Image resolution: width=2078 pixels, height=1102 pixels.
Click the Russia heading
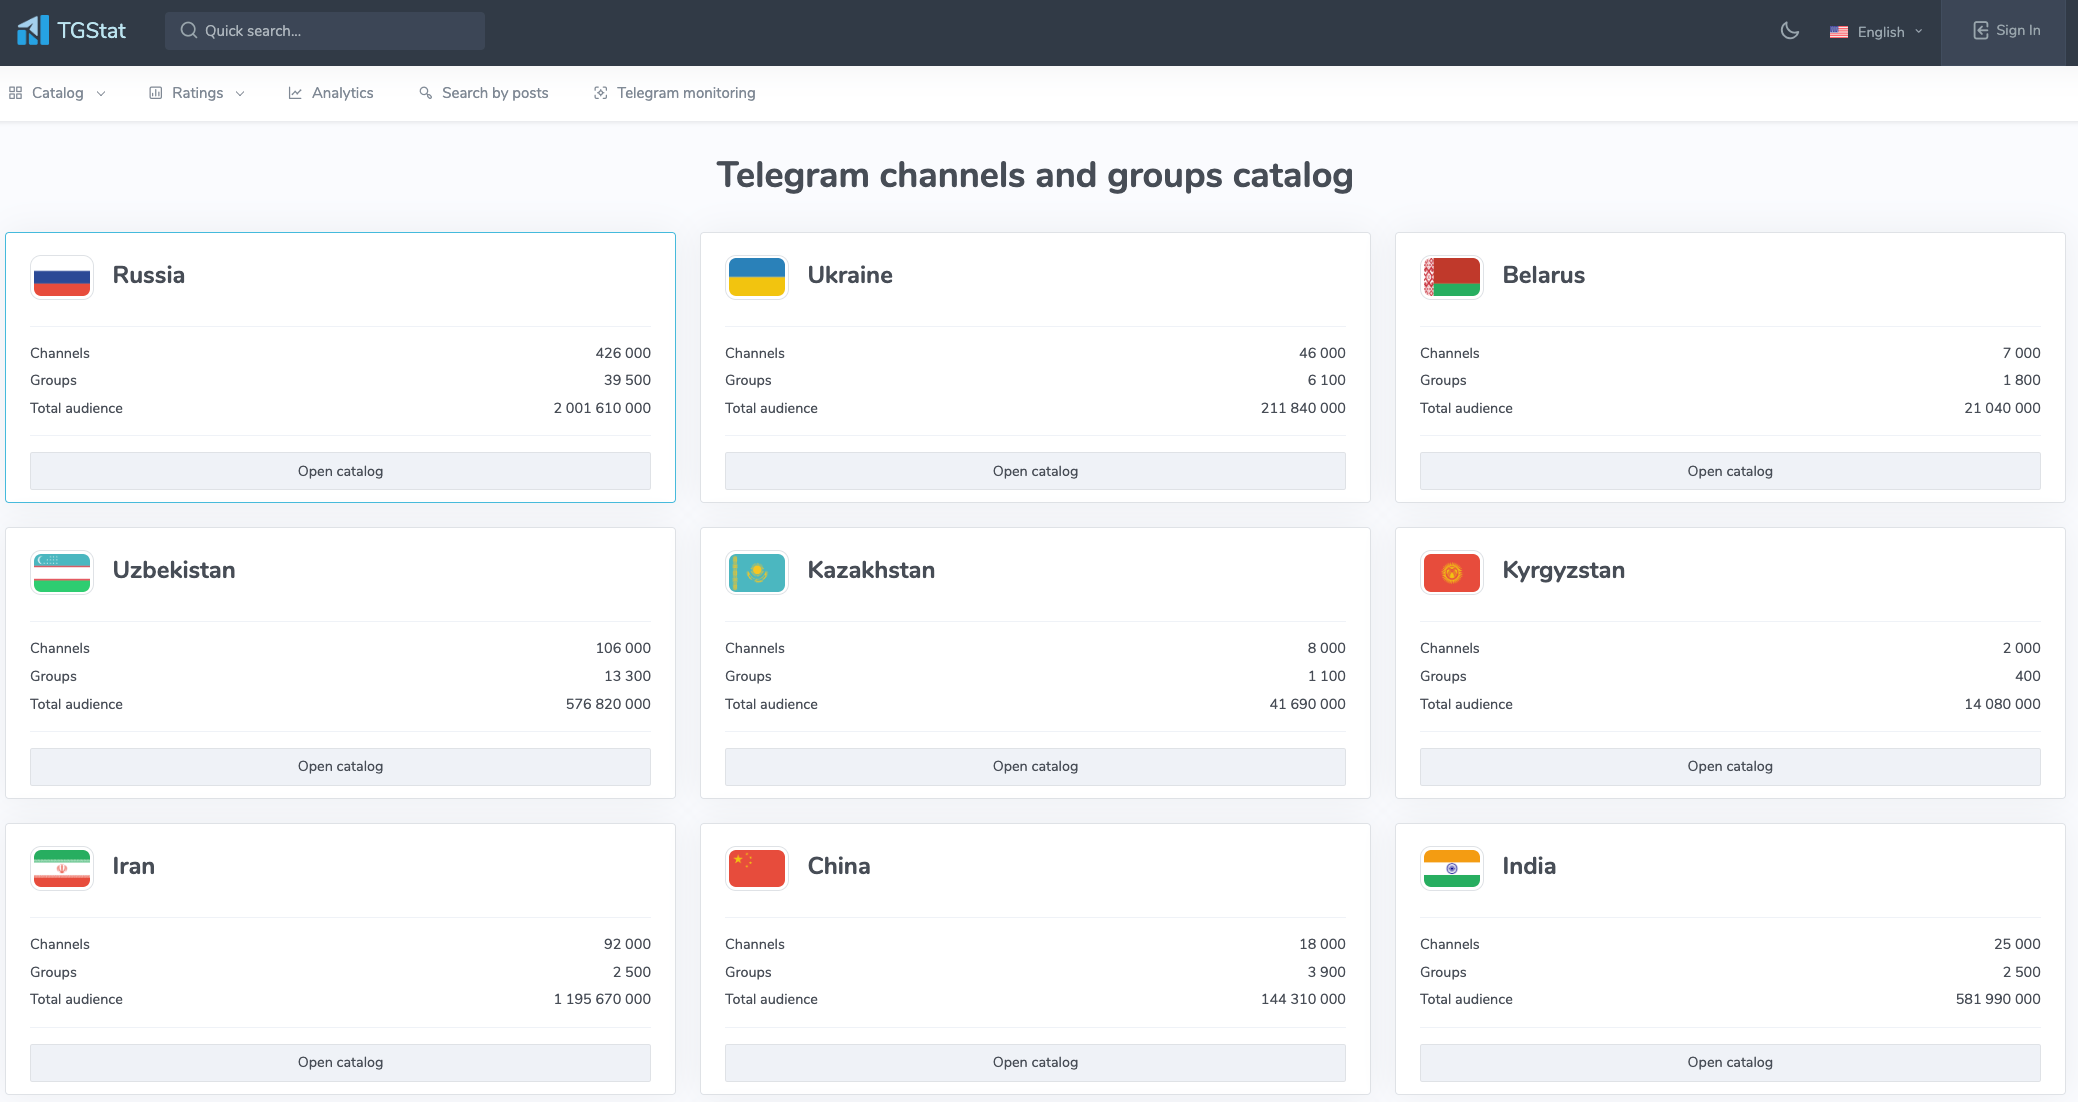pos(148,275)
